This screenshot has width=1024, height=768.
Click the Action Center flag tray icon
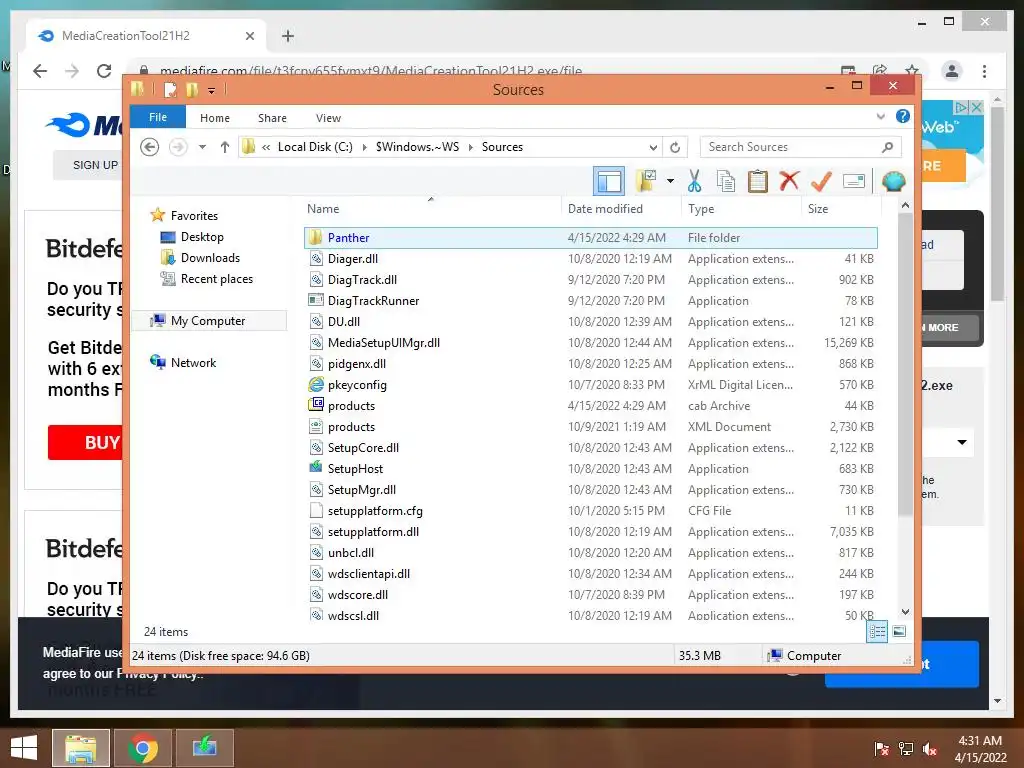[x=881, y=748]
